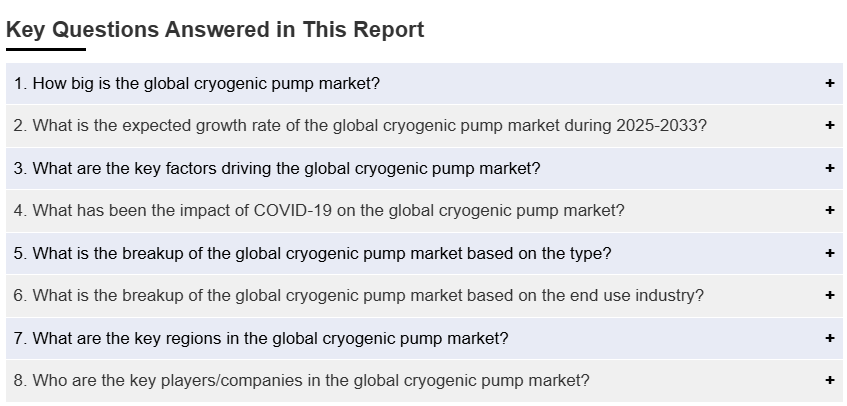Open question 6 on end use industry
Viewport: 847px width, 406px height.
[x=359, y=296]
